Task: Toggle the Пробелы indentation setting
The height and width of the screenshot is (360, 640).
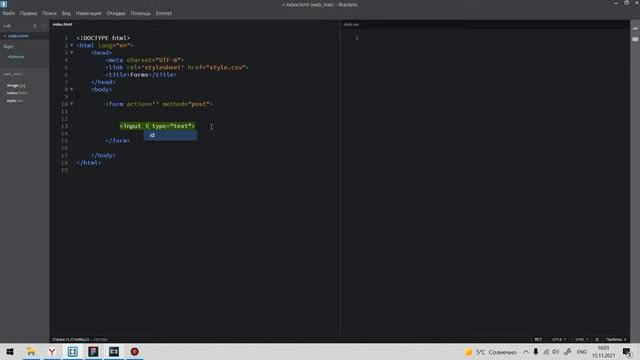Action: click(616, 339)
